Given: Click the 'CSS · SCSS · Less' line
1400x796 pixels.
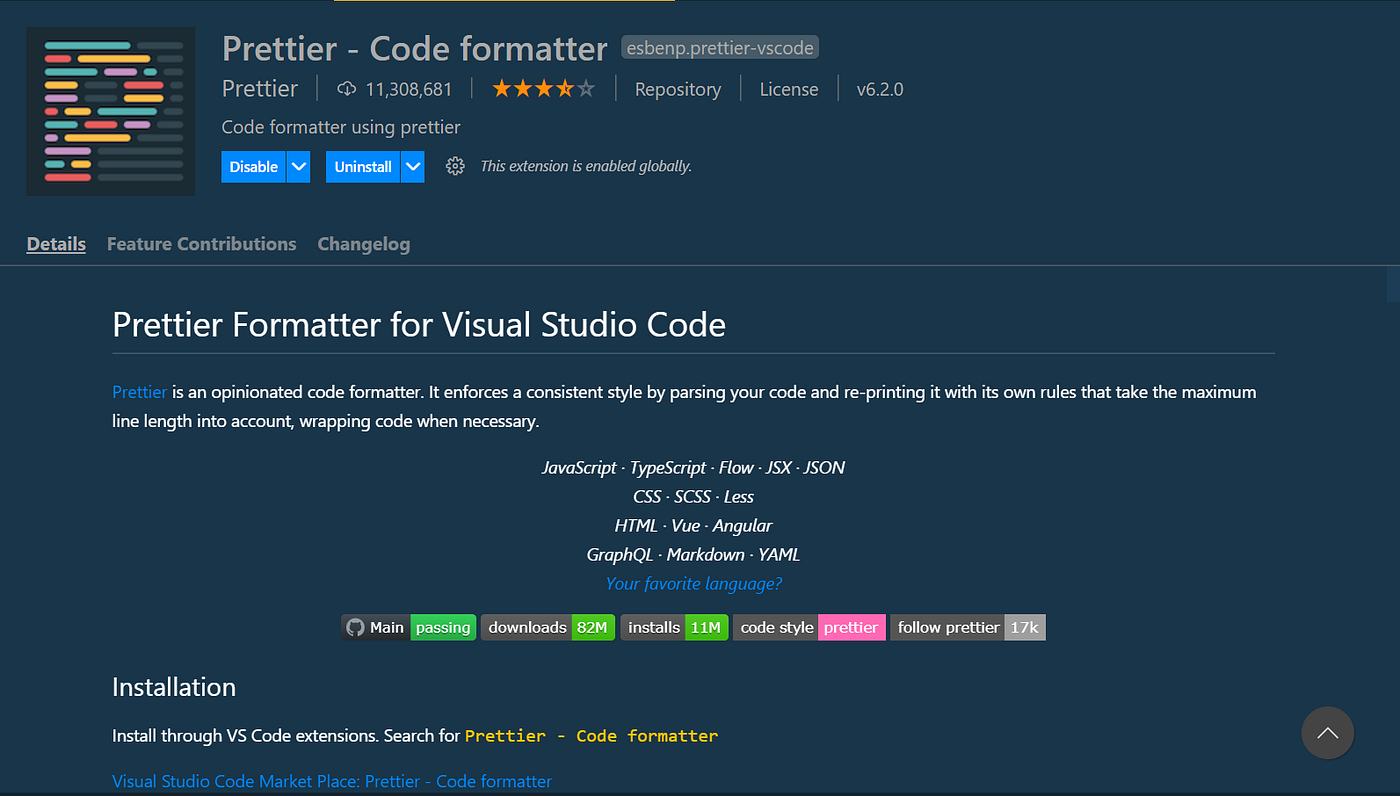Looking at the screenshot, I should 694,496.
